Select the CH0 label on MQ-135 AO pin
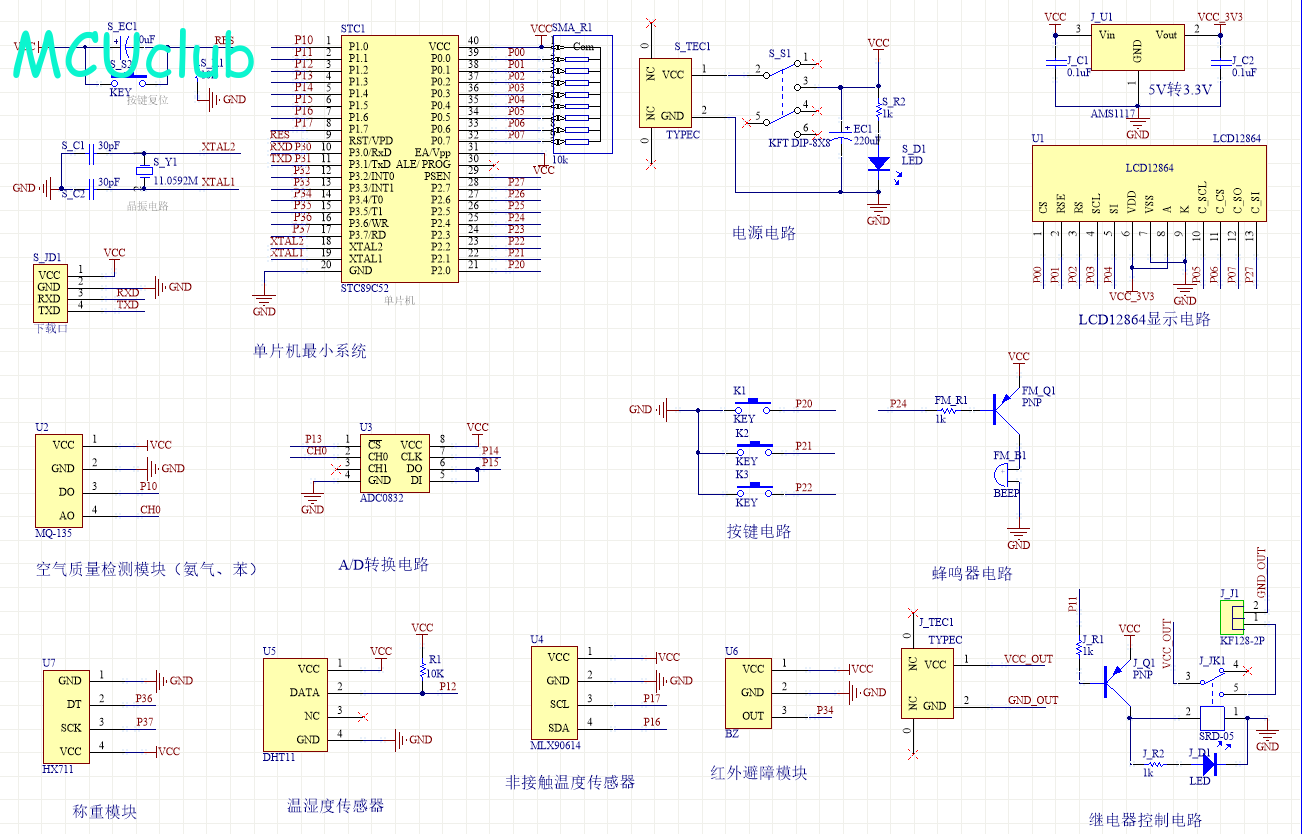The height and width of the screenshot is (834, 1302). (x=150, y=510)
